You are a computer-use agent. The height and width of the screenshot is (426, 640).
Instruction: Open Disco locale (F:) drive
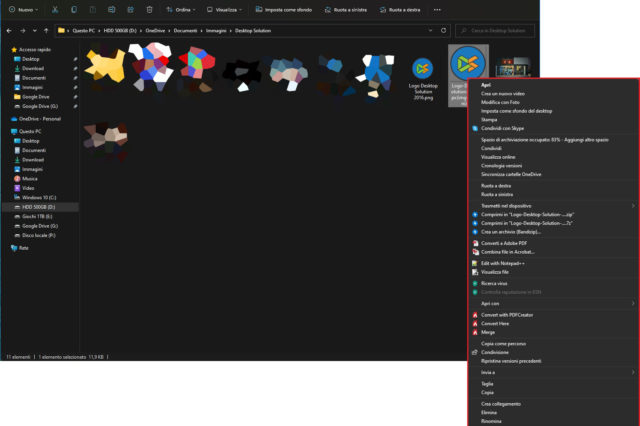(x=35, y=235)
